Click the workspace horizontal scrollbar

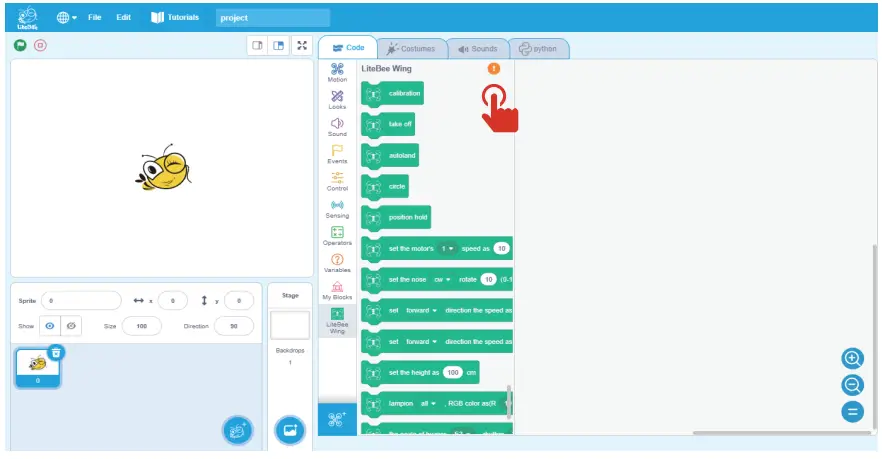click(782, 433)
